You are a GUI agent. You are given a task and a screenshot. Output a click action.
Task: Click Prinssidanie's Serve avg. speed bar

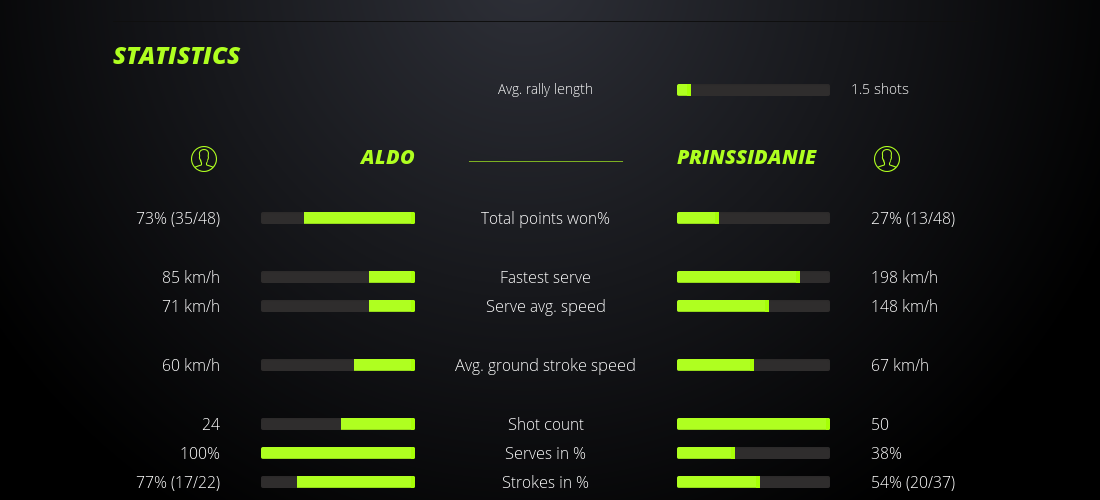coord(753,306)
